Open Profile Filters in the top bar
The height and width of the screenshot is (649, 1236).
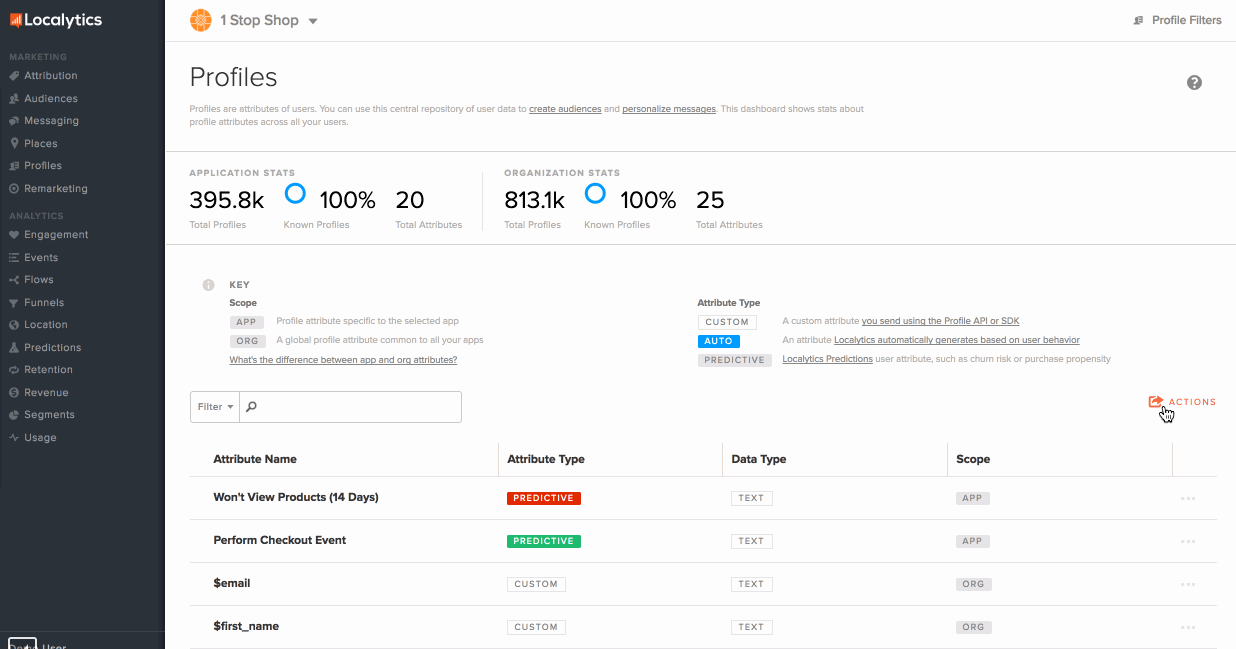[x=1177, y=20]
